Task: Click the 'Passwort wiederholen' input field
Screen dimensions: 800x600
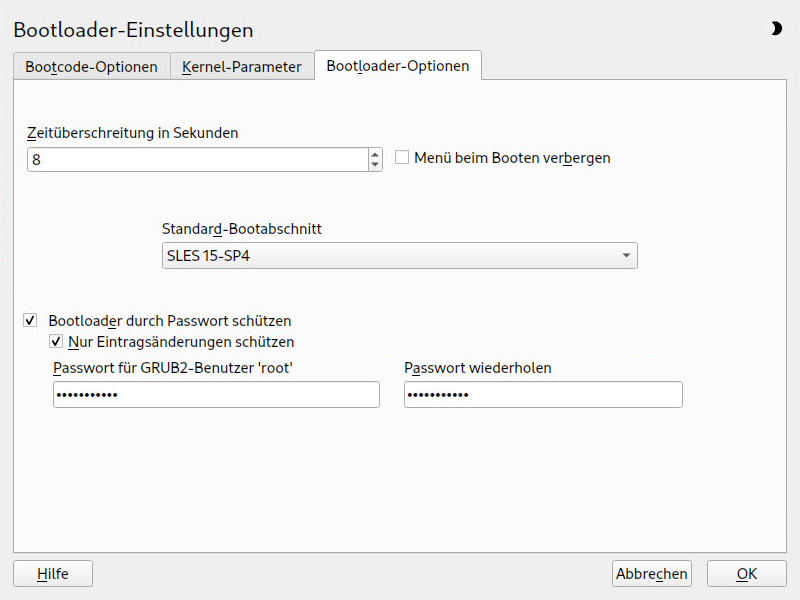Action: pyautogui.click(x=543, y=395)
